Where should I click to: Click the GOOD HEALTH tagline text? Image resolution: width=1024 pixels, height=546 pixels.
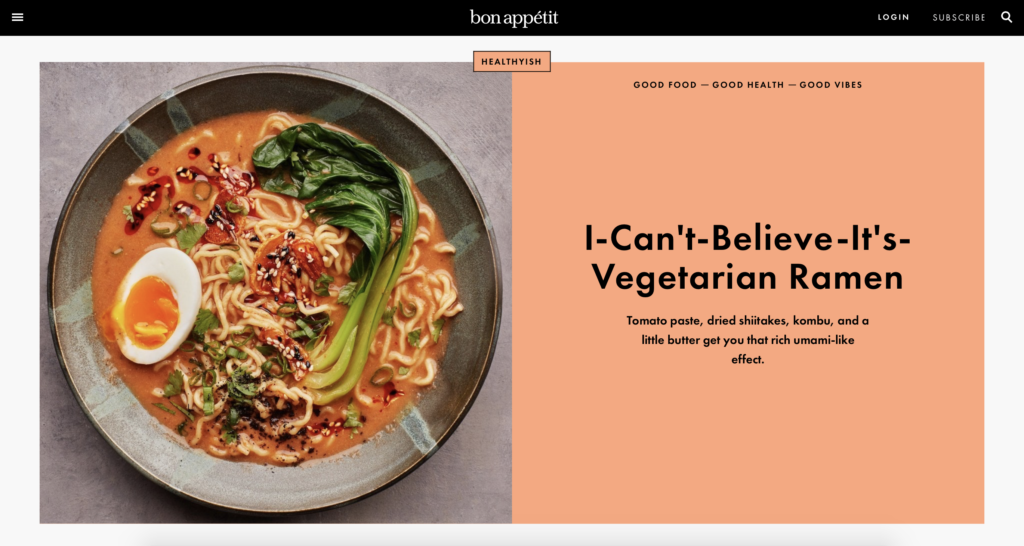[748, 85]
